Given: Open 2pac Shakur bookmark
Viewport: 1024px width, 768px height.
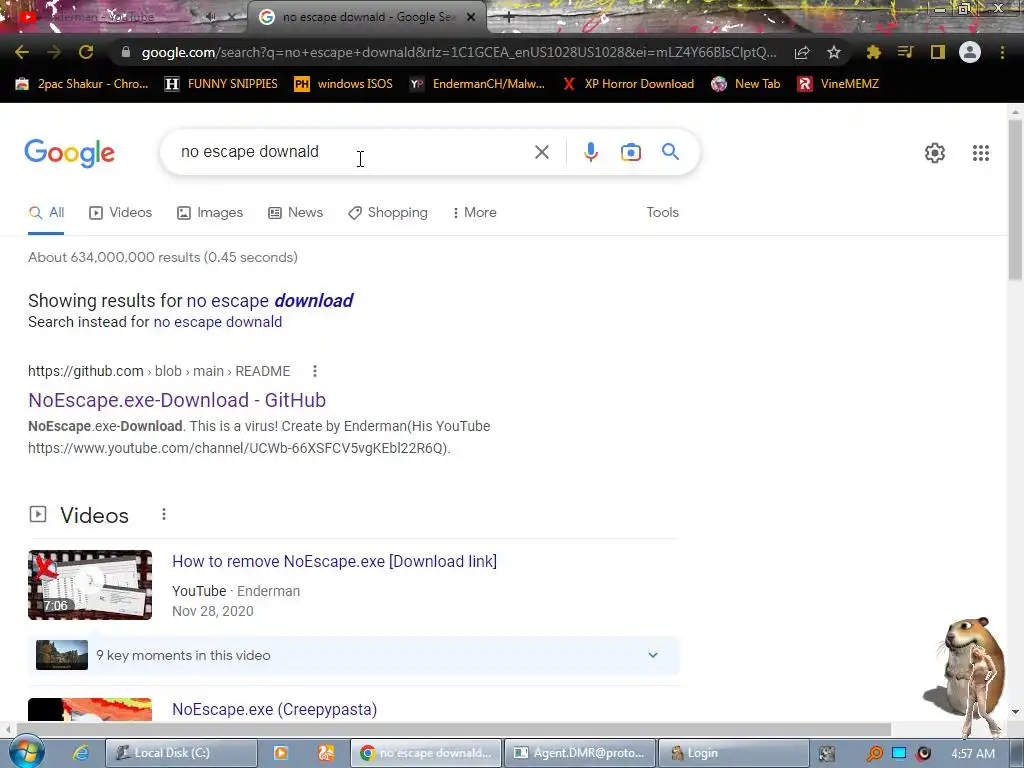Looking at the screenshot, I should 82,84.
